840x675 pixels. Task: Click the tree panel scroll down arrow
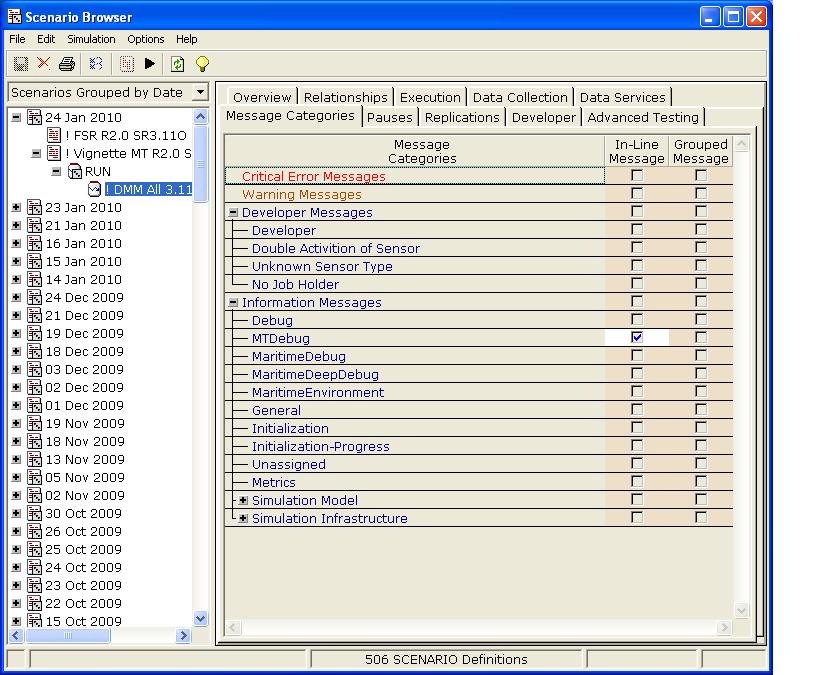pyautogui.click(x=200, y=618)
